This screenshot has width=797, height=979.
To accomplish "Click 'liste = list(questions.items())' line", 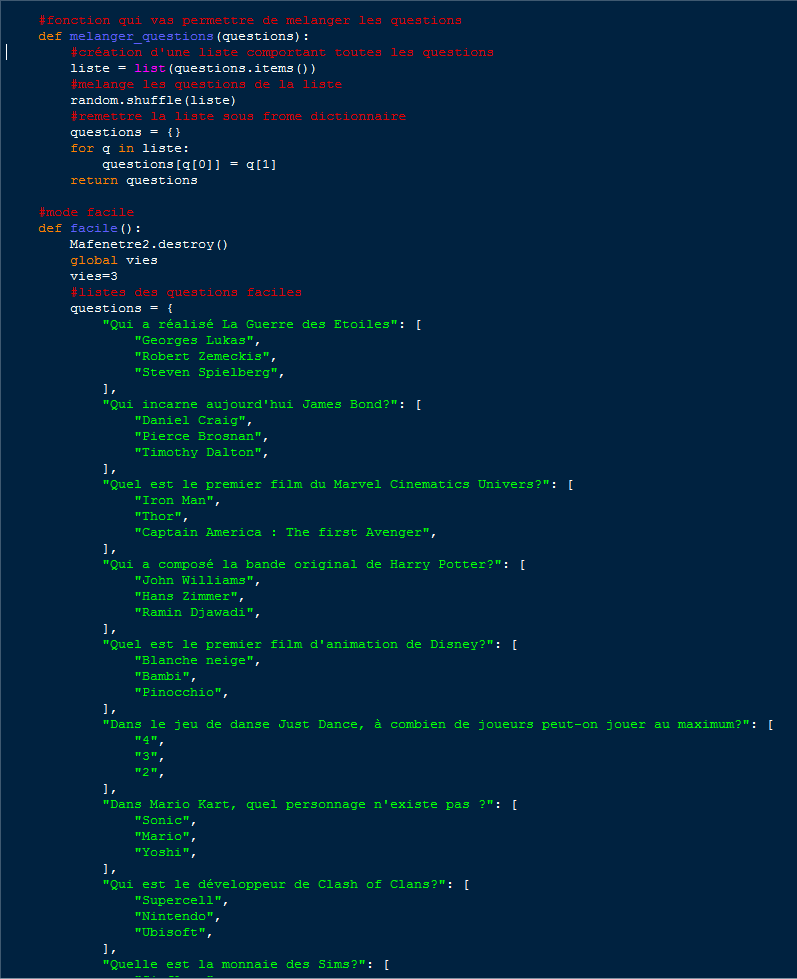I will coord(193,68).
